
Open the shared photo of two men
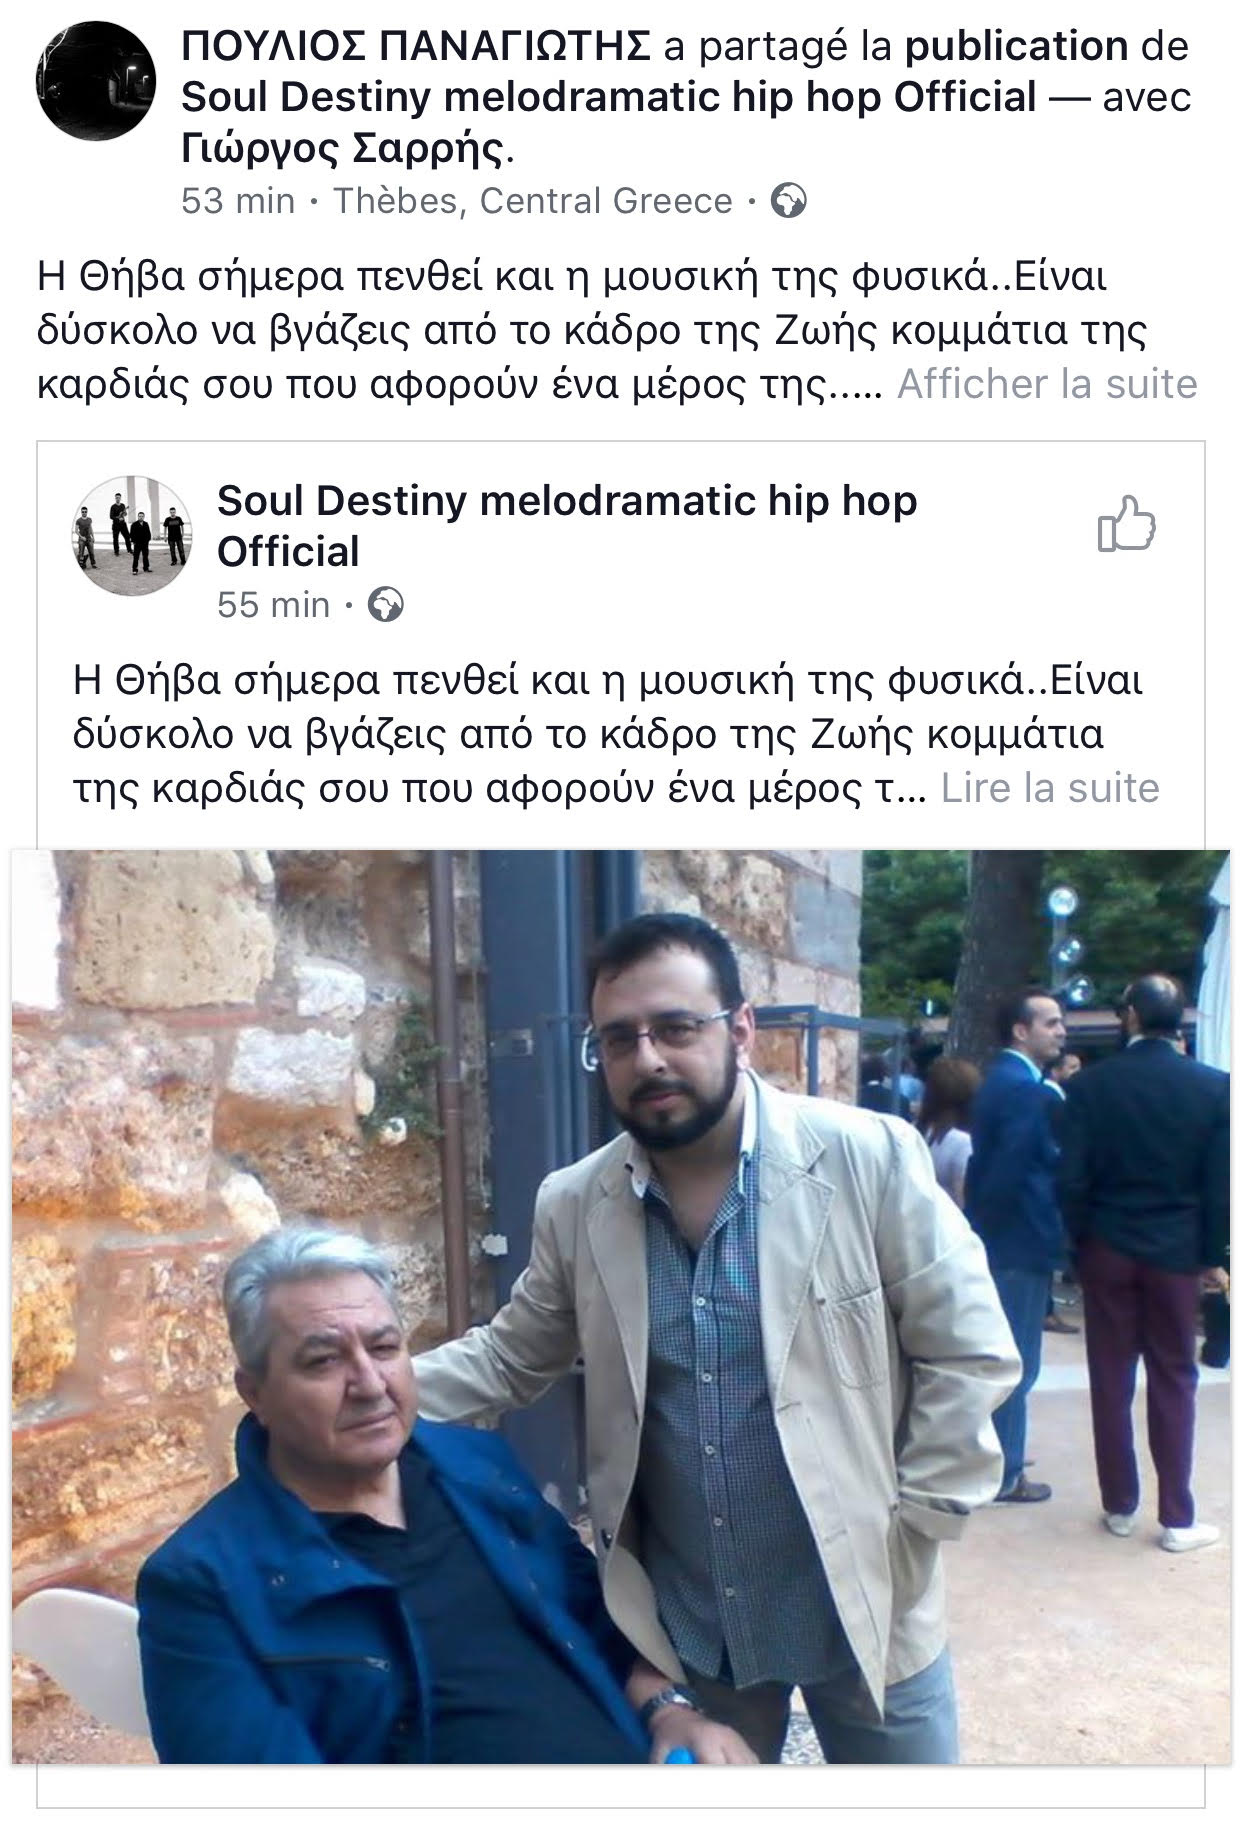point(621,1307)
